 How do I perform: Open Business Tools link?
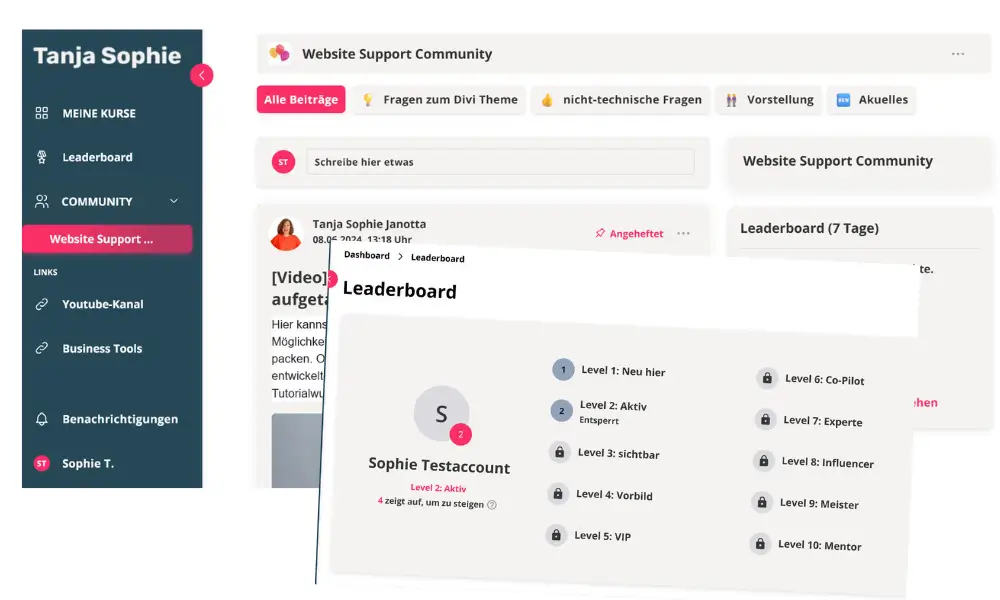click(x=102, y=348)
